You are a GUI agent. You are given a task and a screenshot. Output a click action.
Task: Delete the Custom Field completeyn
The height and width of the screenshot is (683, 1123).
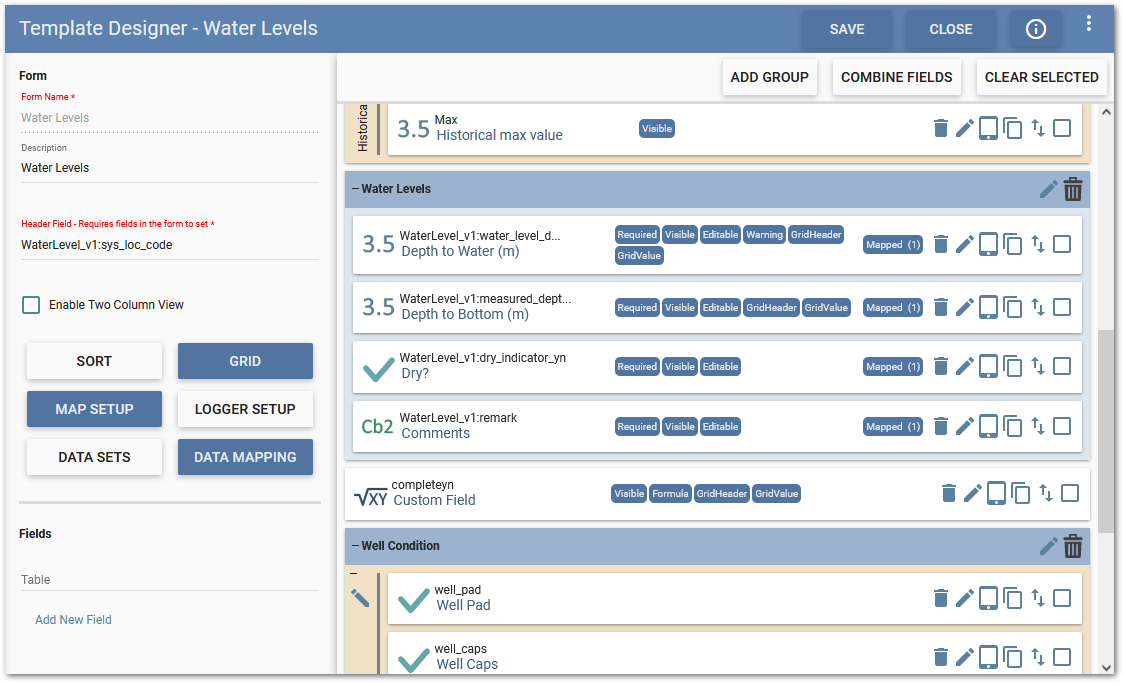point(949,493)
